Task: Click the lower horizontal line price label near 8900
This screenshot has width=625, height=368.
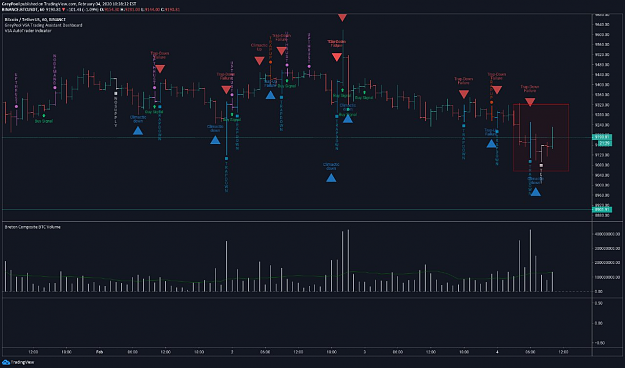Action: (x=602, y=209)
